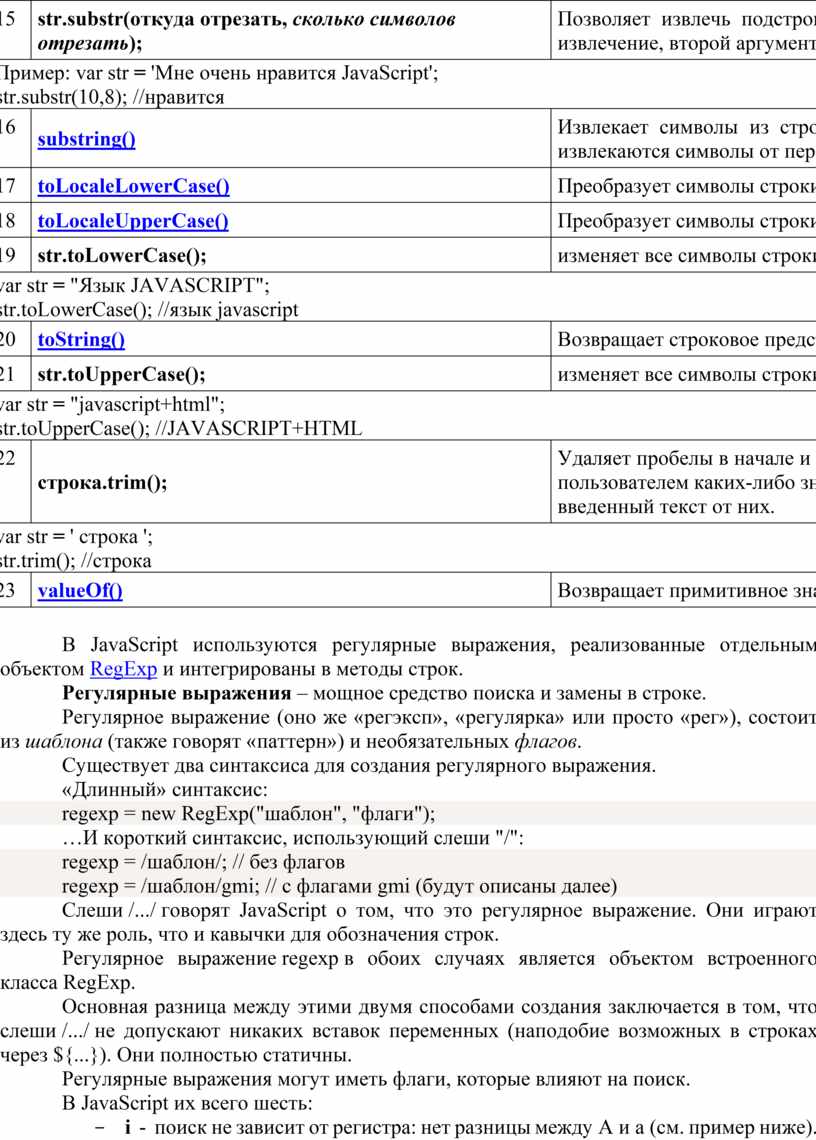
Task: Click the code line "regexp = /шаблон/; // без флагов"
Action: tap(204, 862)
